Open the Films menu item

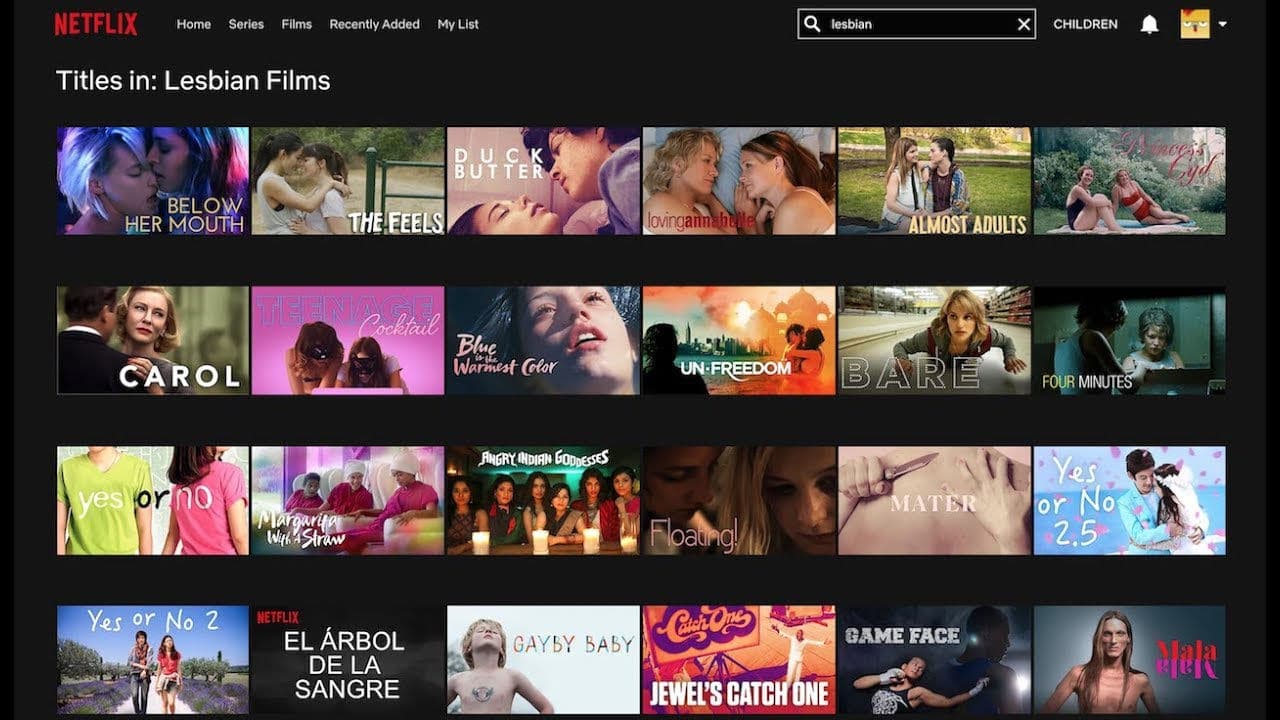[297, 24]
